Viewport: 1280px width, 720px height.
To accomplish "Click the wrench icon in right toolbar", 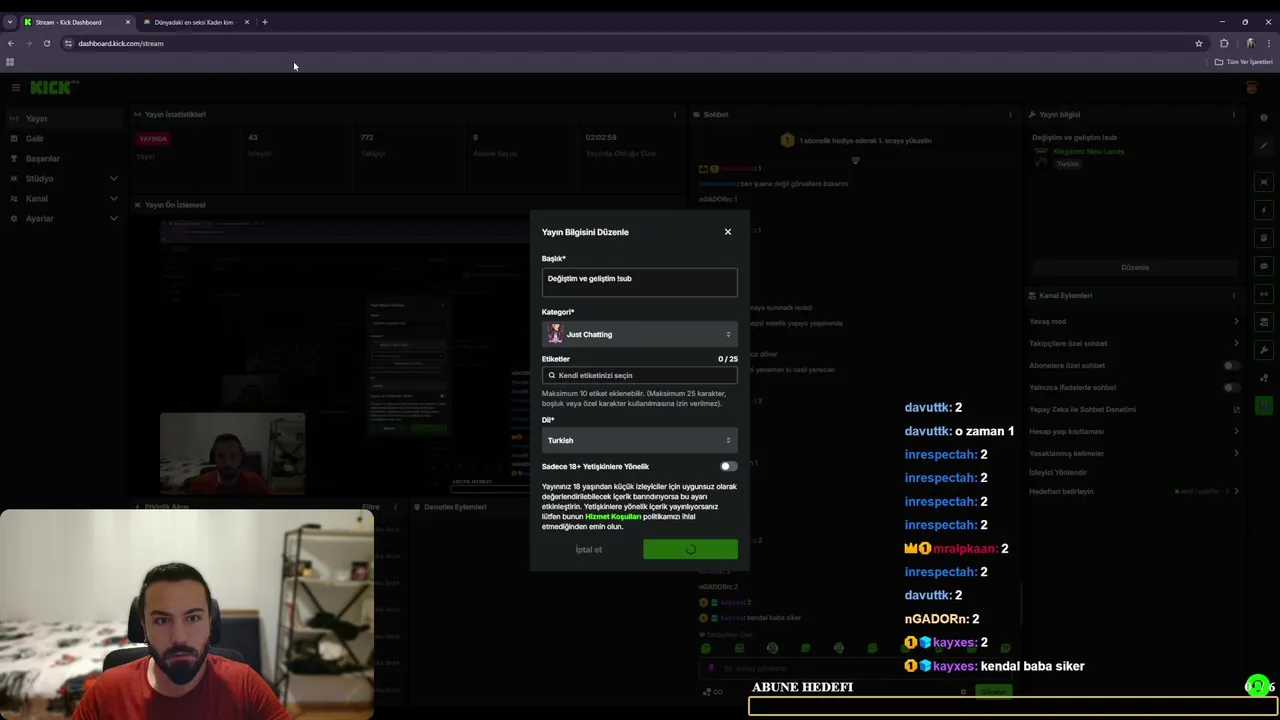I will coord(1264,350).
